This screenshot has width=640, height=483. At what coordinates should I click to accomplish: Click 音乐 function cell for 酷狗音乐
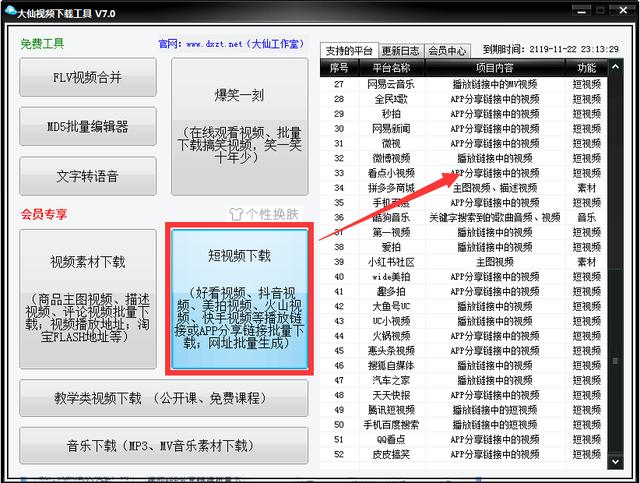coord(587,218)
